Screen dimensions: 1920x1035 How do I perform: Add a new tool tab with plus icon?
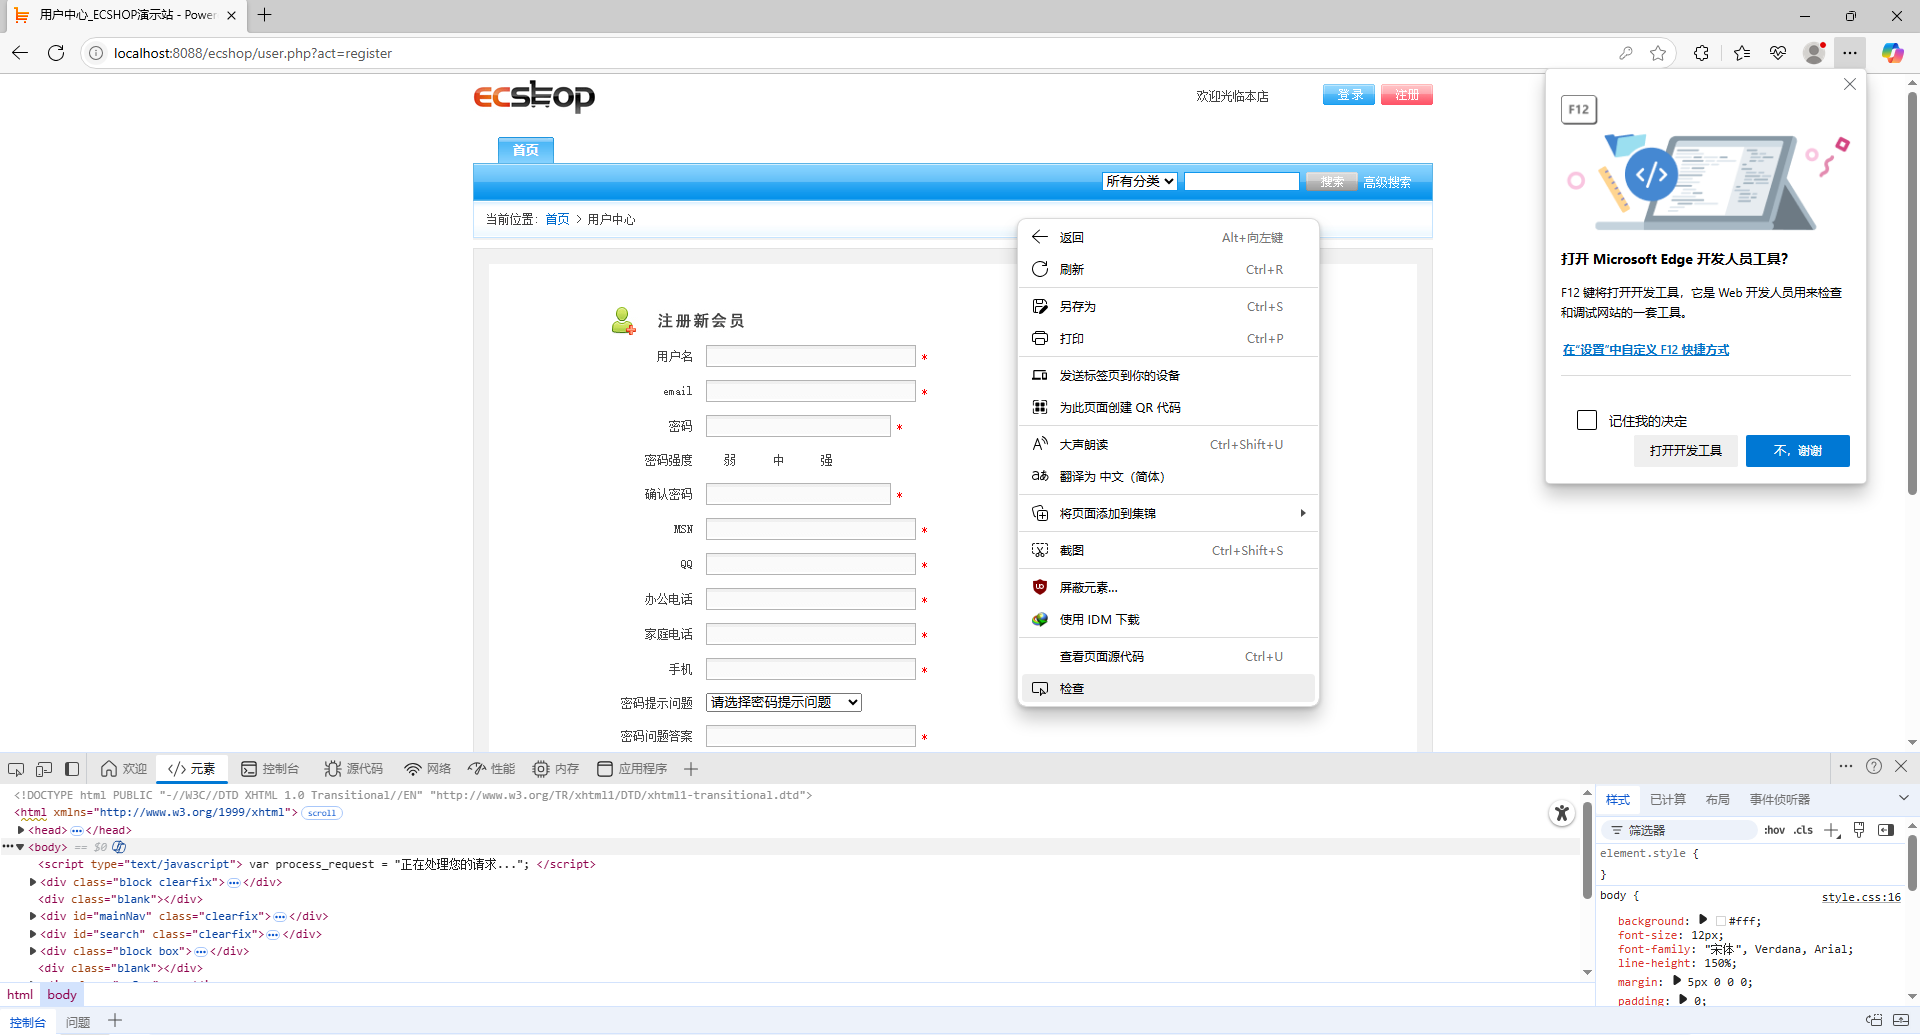[x=691, y=769]
